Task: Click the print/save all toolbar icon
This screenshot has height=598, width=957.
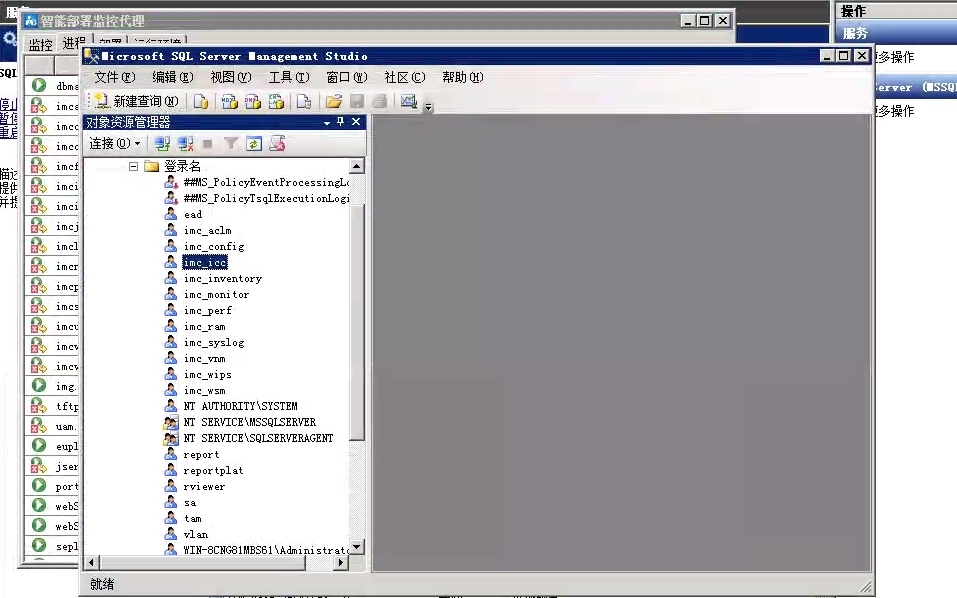Action: tap(380, 101)
